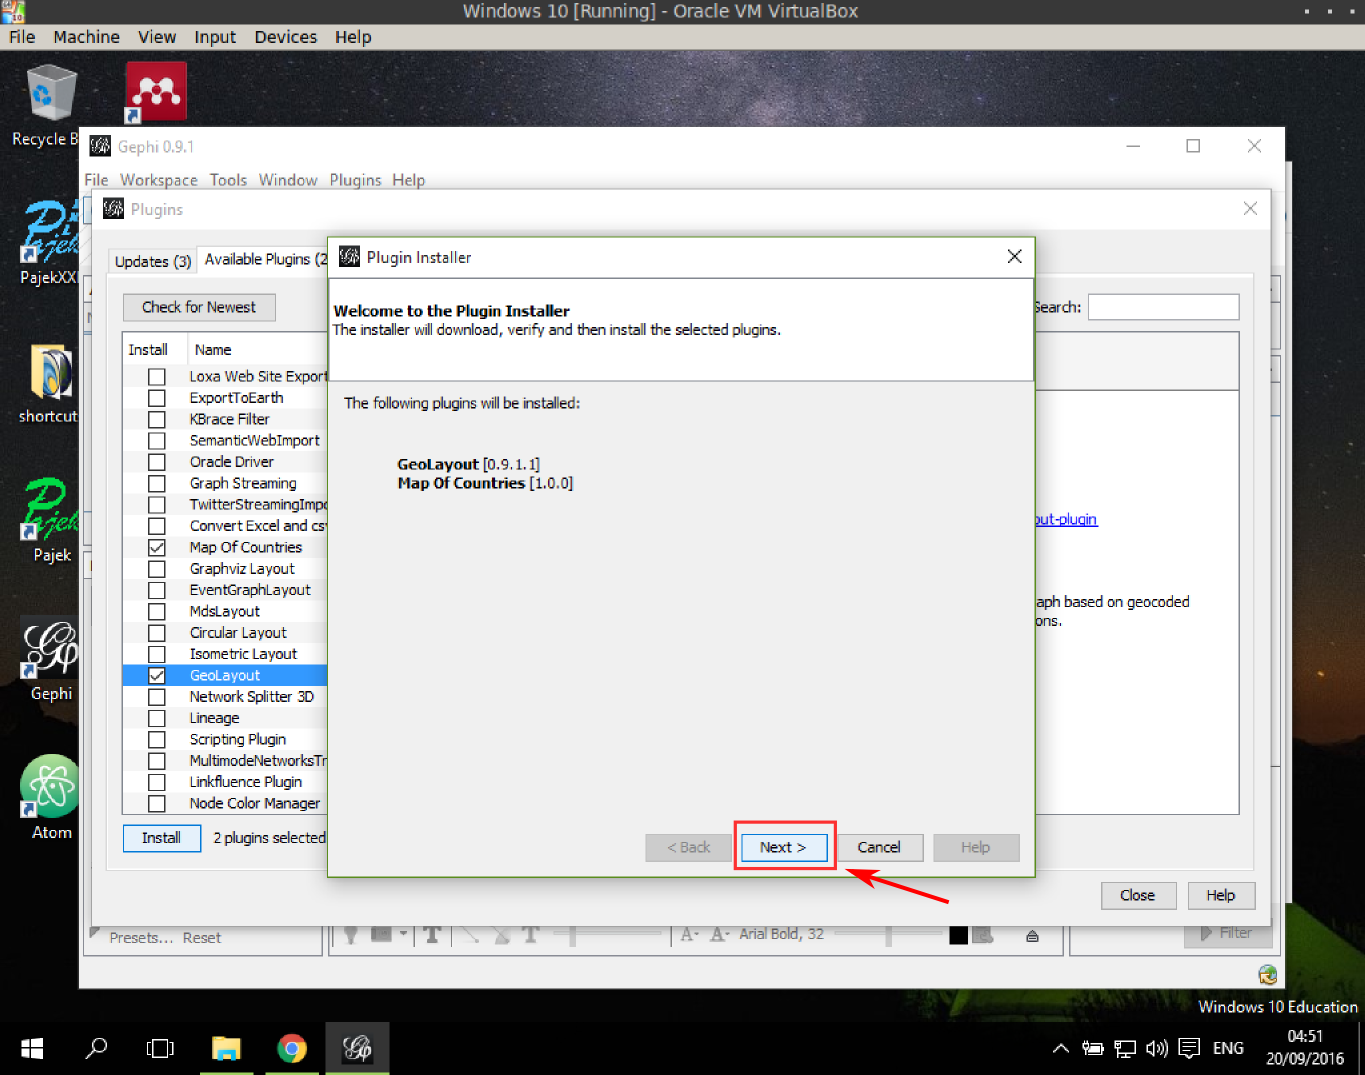The height and width of the screenshot is (1075, 1365).
Task: Tick the Node Color Manager checkbox
Action: [x=157, y=803]
